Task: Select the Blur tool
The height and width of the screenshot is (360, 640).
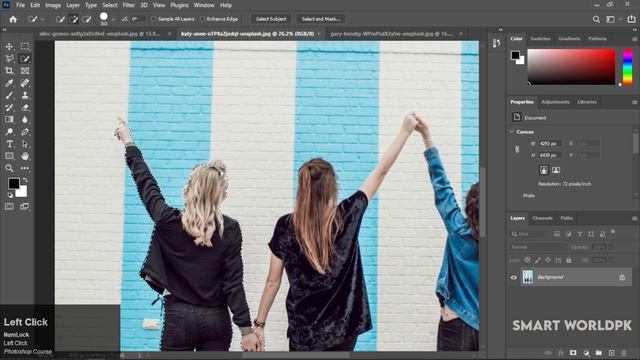Action: [x=25, y=120]
